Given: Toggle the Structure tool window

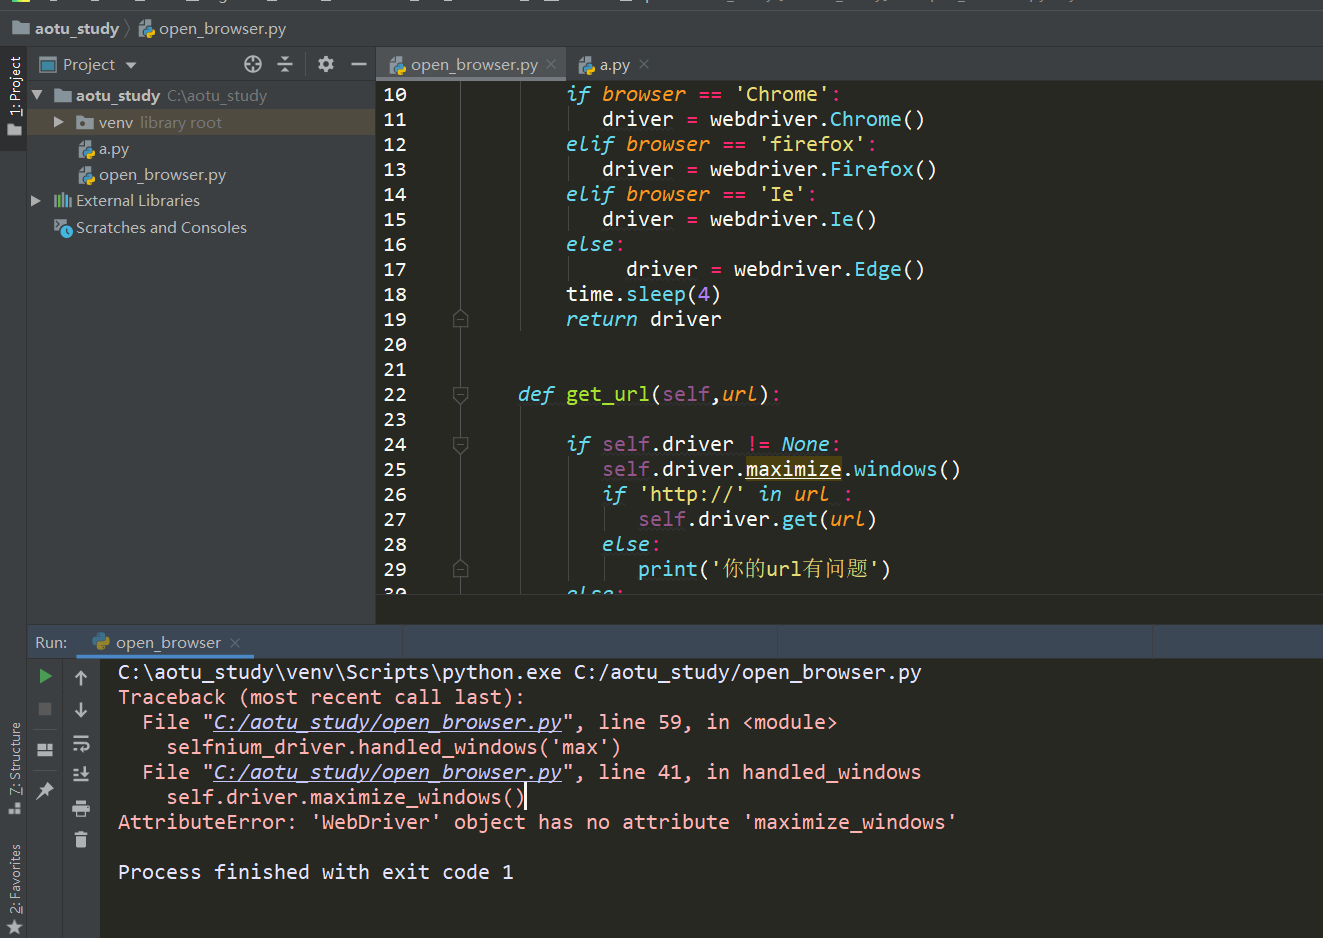Looking at the screenshot, I should point(15,768).
